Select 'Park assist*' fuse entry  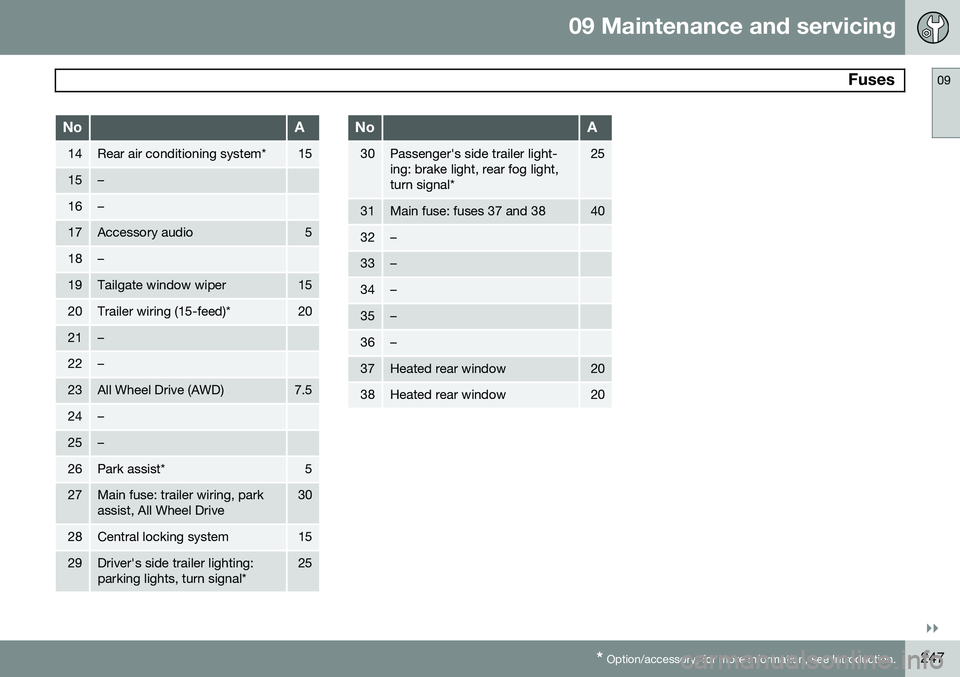coord(131,469)
